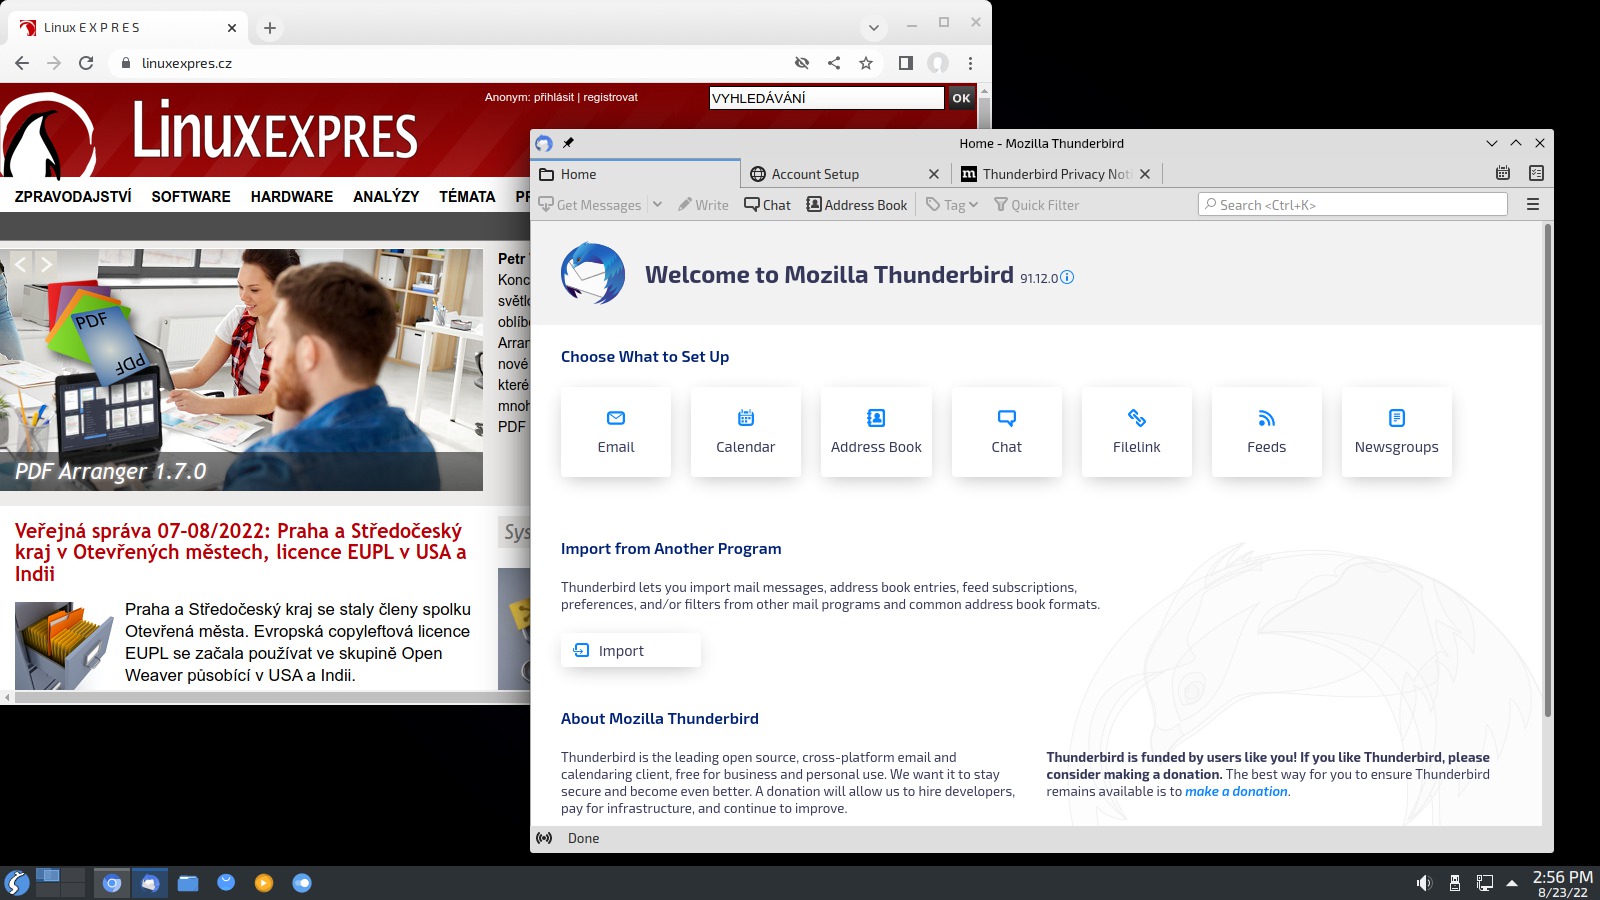Open ANALÝZY menu on LinuxEXPRES

coord(386,197)
